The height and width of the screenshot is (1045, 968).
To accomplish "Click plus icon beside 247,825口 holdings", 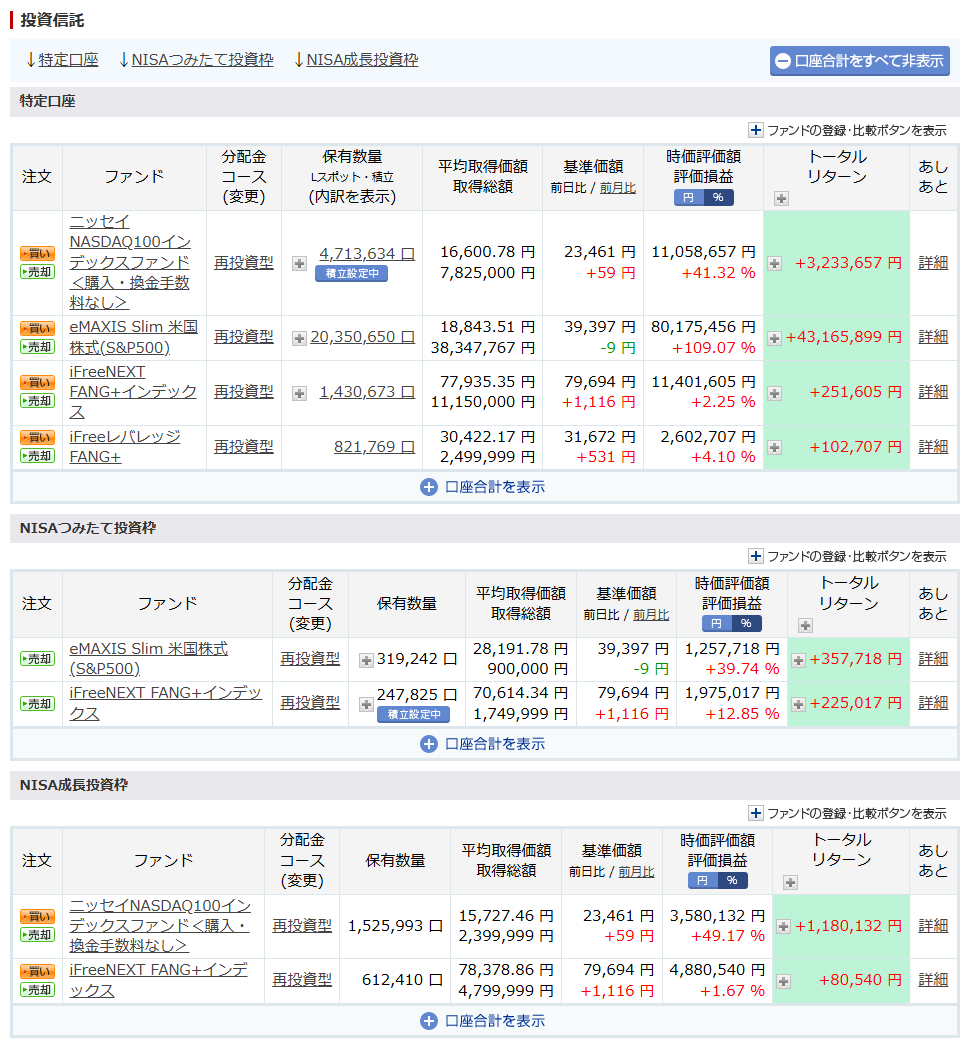I will click(366, 695).
